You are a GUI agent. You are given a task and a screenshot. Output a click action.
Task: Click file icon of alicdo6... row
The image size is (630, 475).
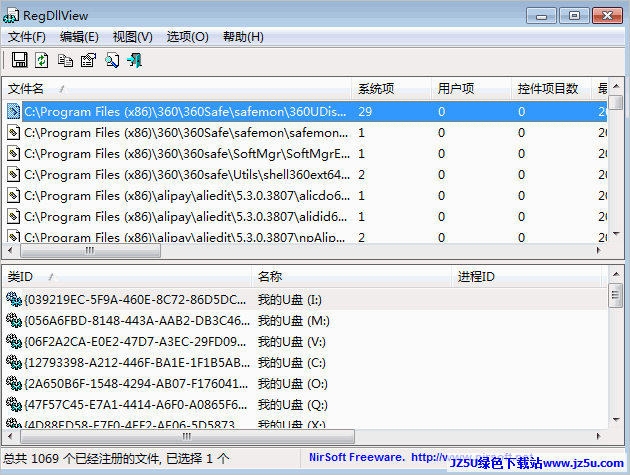pos(13,196)
